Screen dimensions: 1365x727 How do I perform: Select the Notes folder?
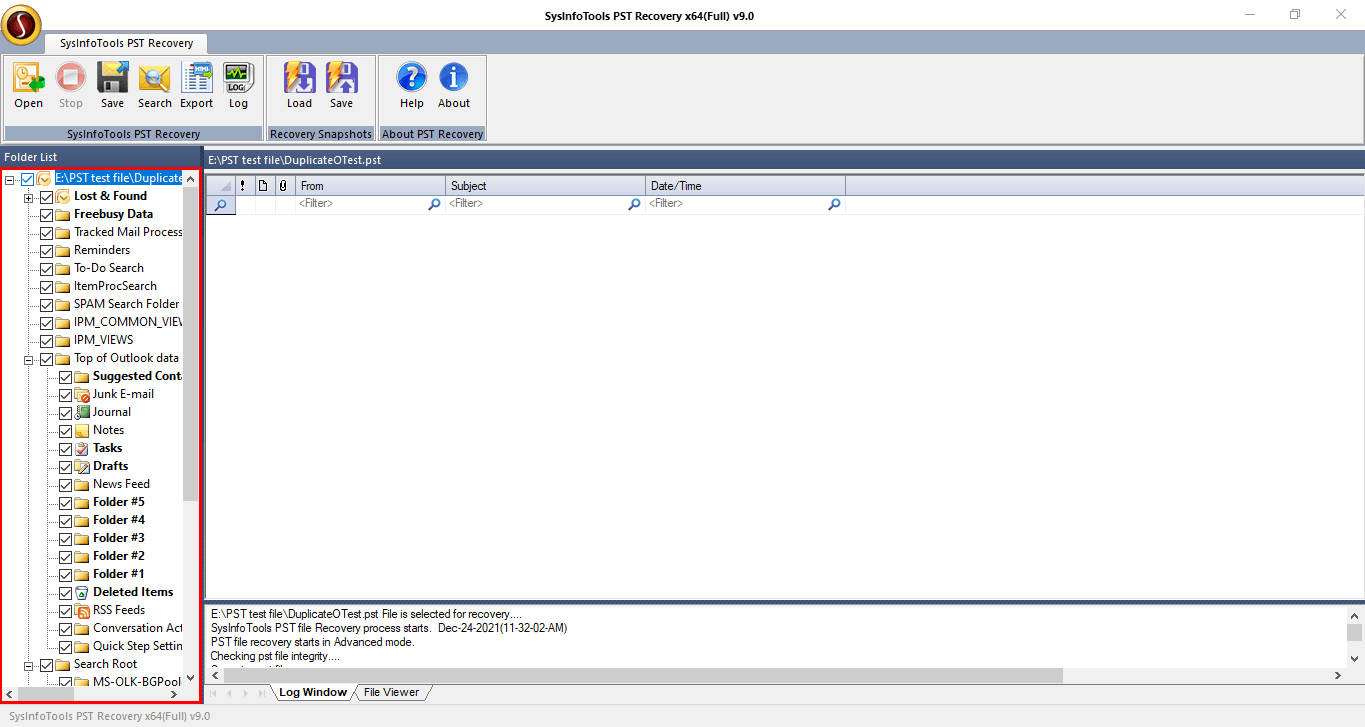coord(109,430)
